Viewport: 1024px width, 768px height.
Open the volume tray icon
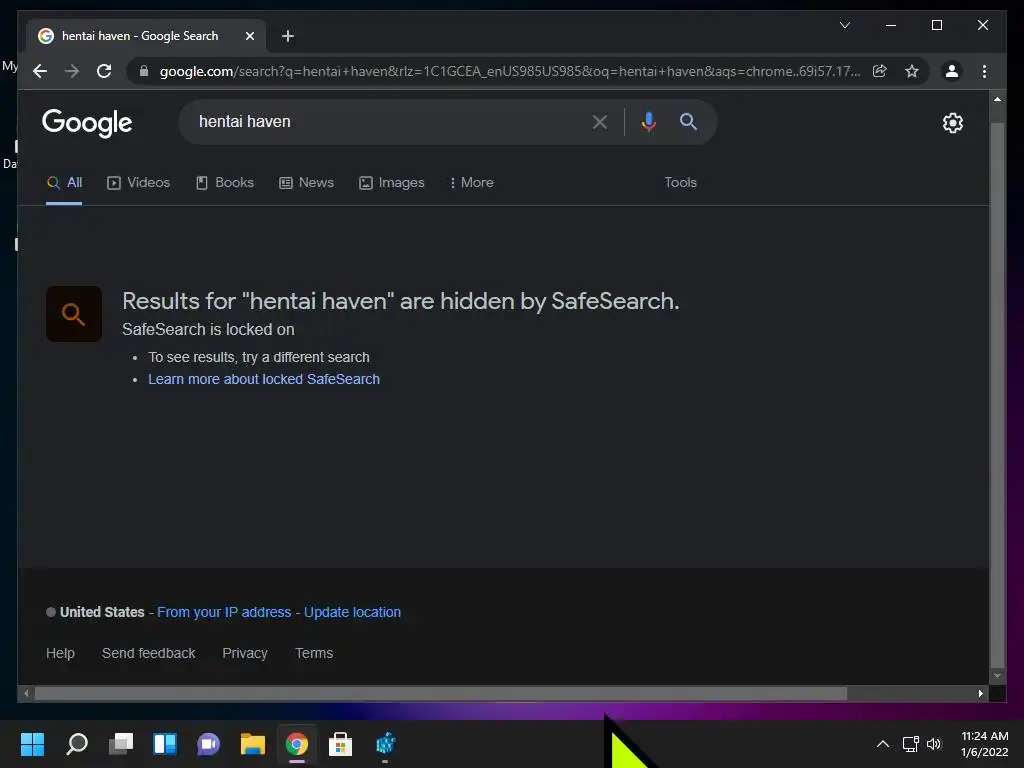tap(935, 744)
